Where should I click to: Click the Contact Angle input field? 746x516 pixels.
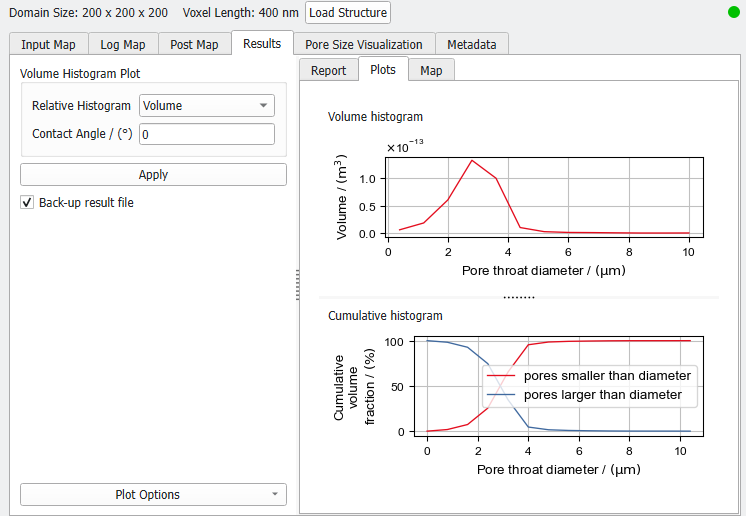coord(206,134)
